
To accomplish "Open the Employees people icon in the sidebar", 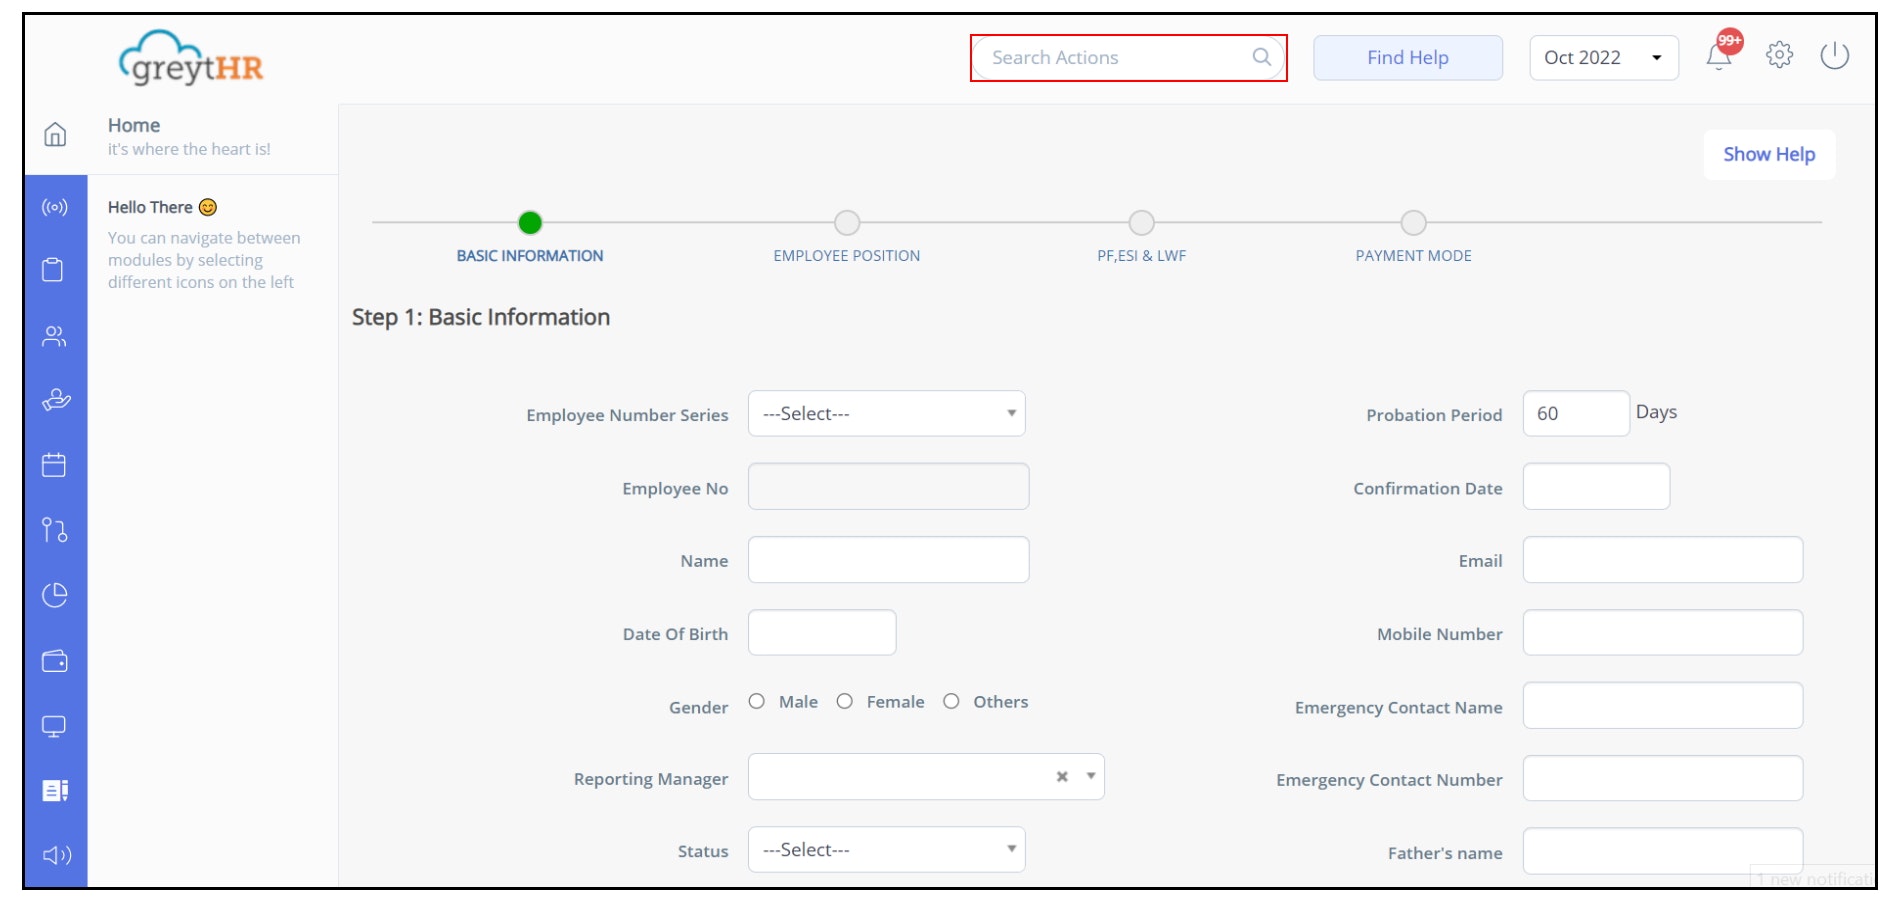I will 54,336.
